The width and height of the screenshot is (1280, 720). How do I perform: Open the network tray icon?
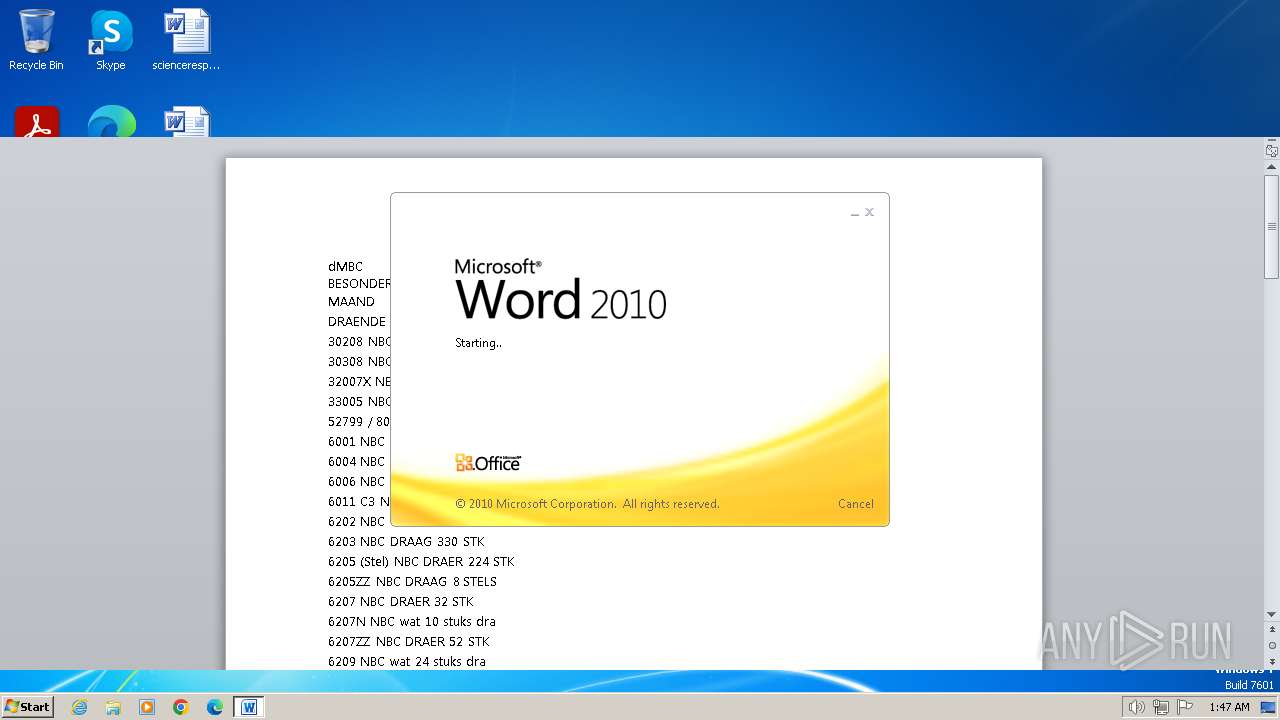pos(1161,707)
